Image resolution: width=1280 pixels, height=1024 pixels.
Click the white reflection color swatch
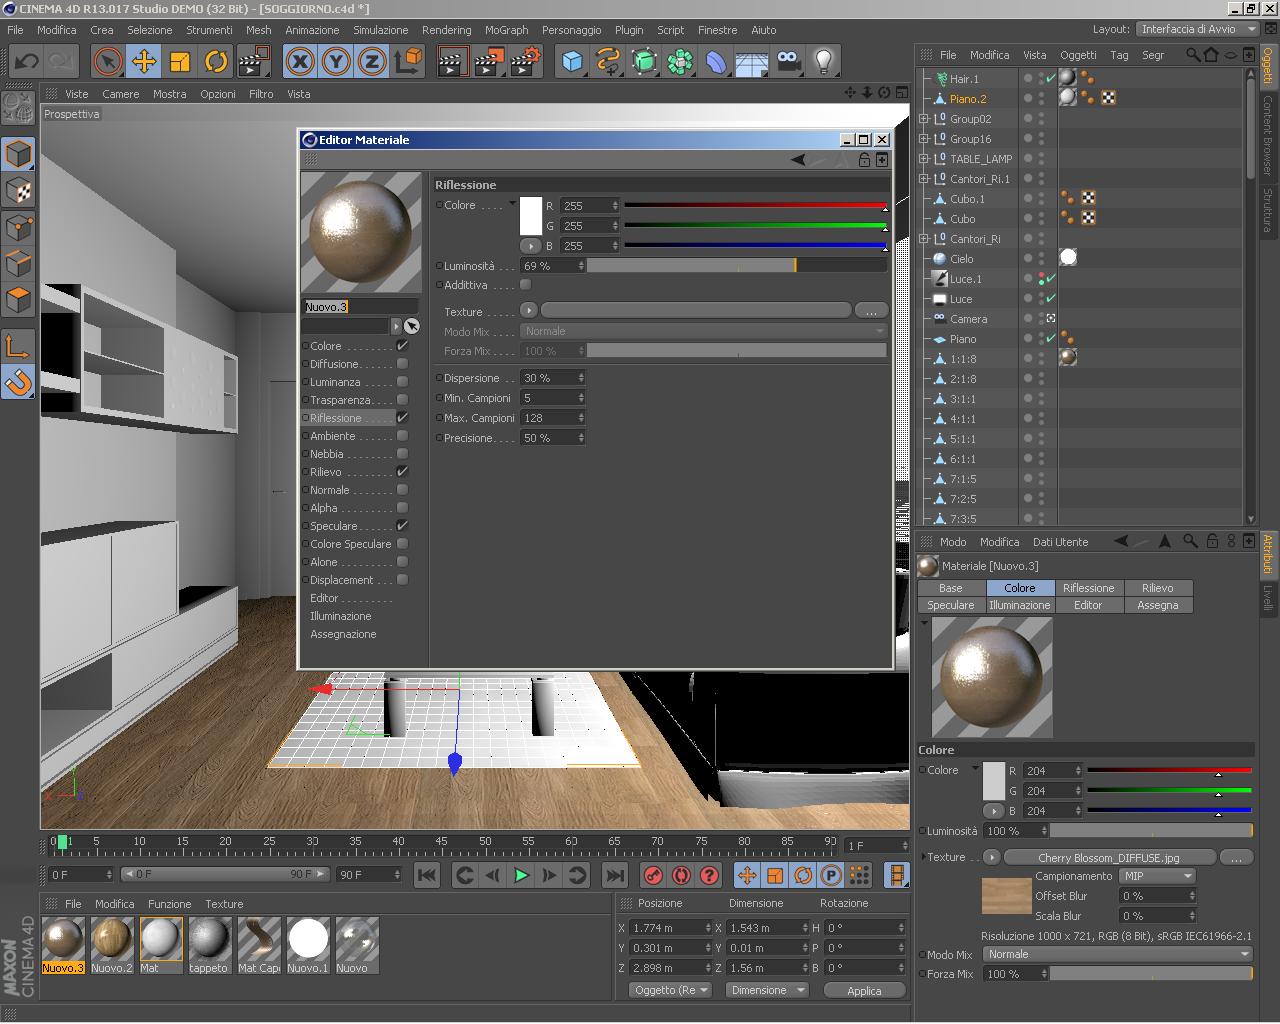[530, 216]
